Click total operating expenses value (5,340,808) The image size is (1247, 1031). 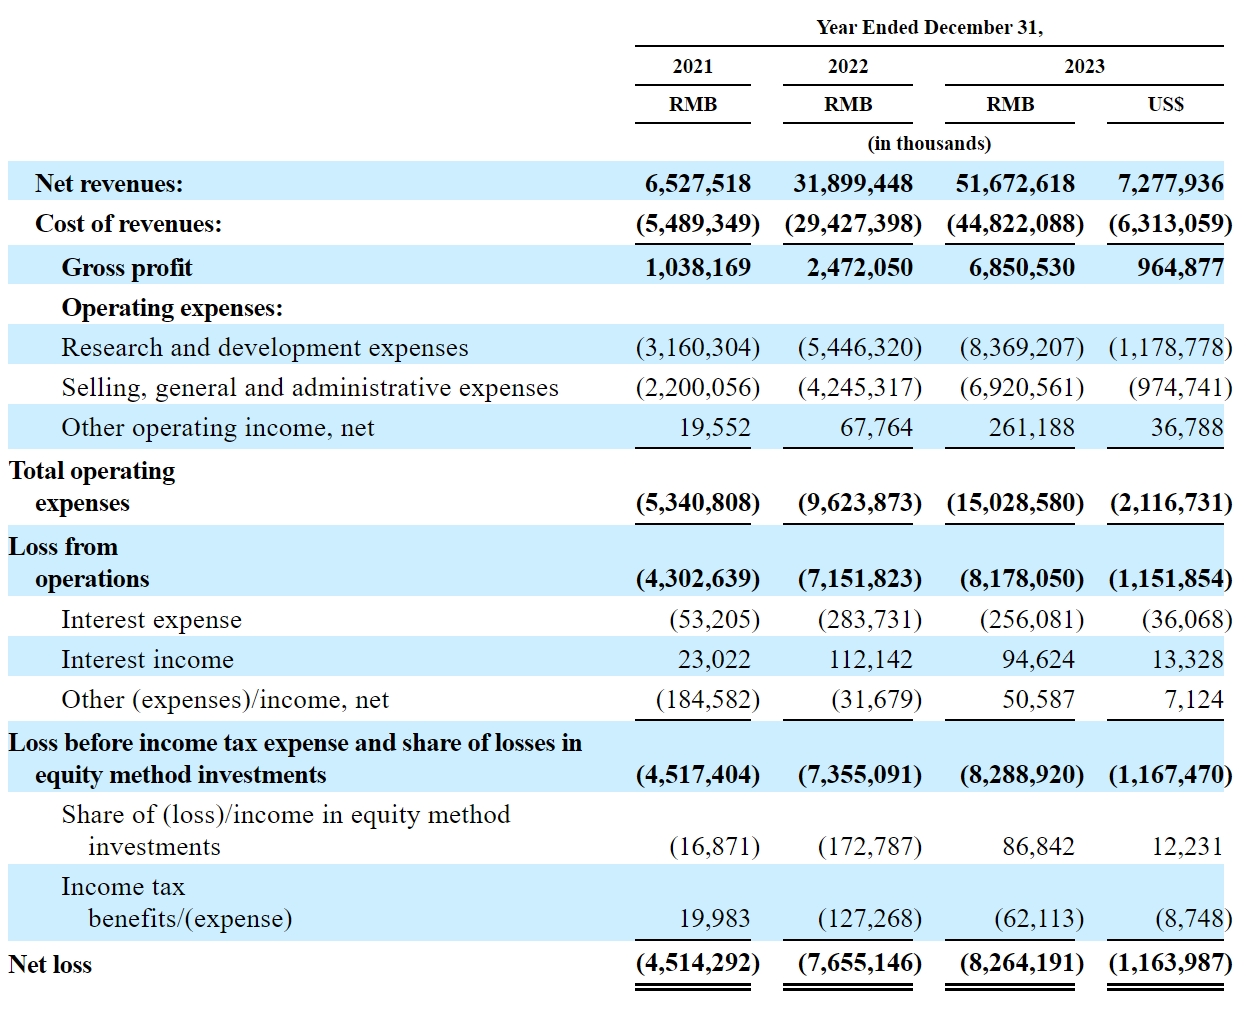[x=698, y=503]
